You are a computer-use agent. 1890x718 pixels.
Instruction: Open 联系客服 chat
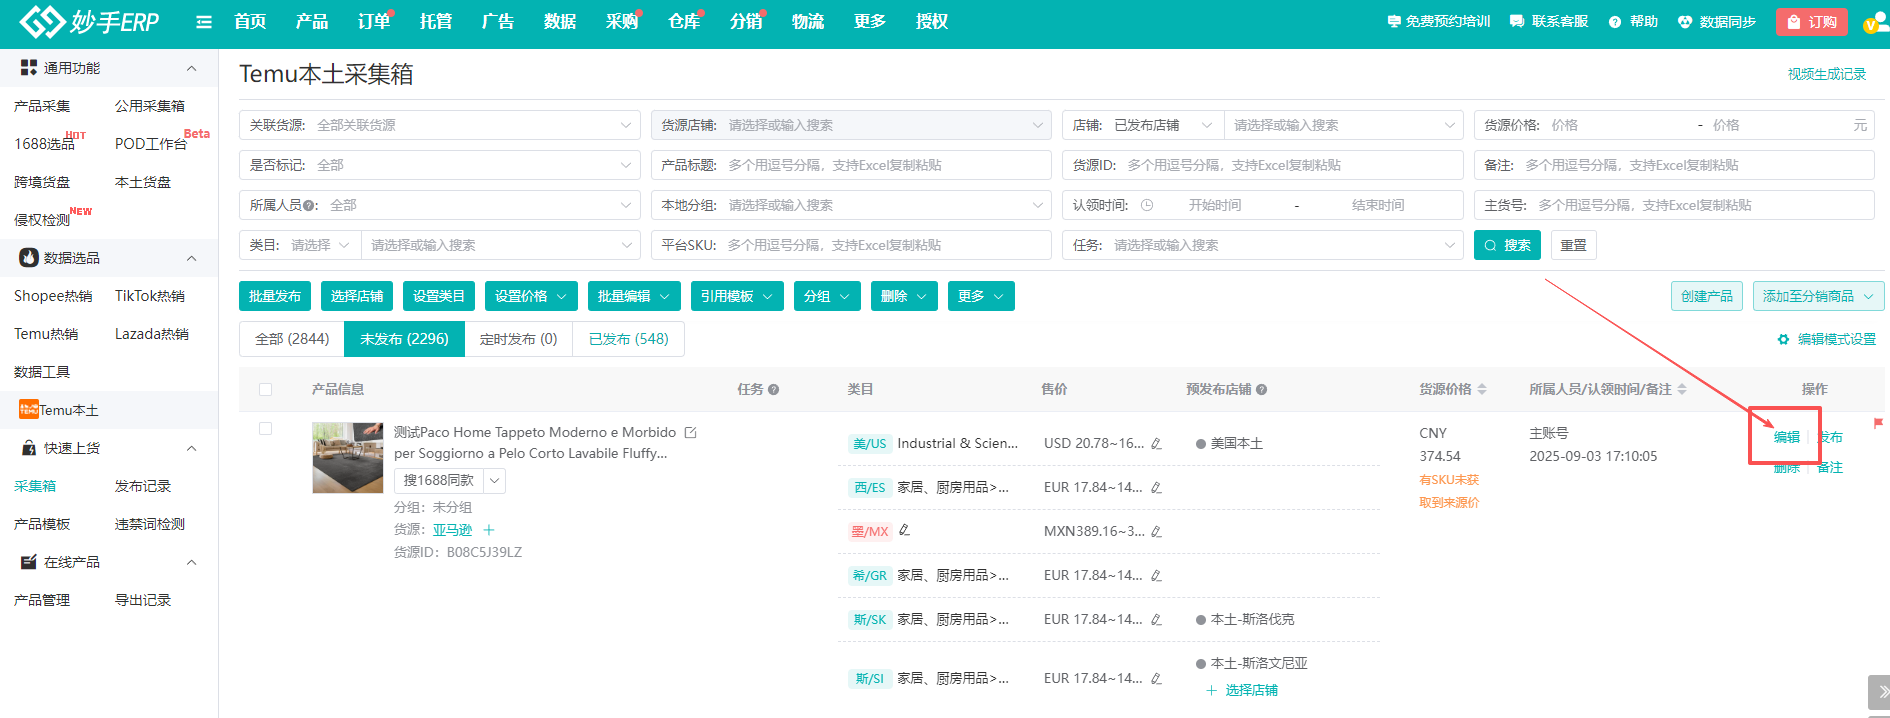pos(1549,21)
